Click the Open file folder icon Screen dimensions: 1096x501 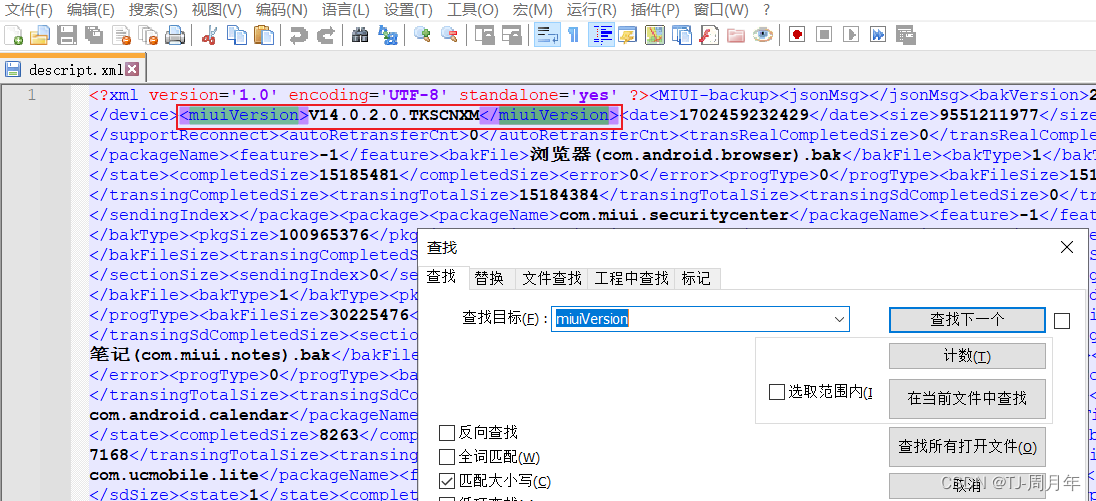pyautogui.click(x=40, y=34)
